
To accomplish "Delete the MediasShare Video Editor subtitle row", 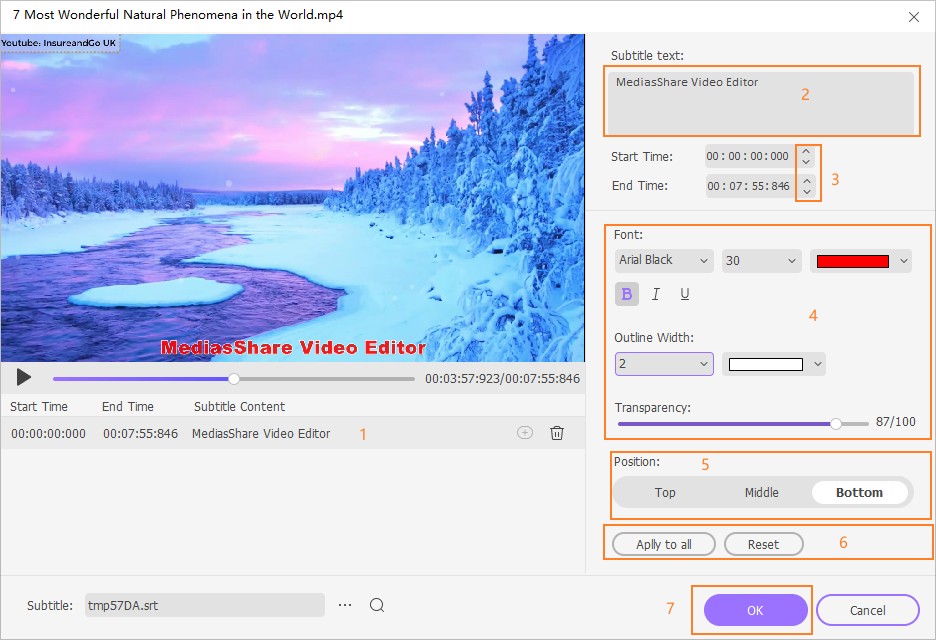I will pyautogui.click(x=557, y=433).
